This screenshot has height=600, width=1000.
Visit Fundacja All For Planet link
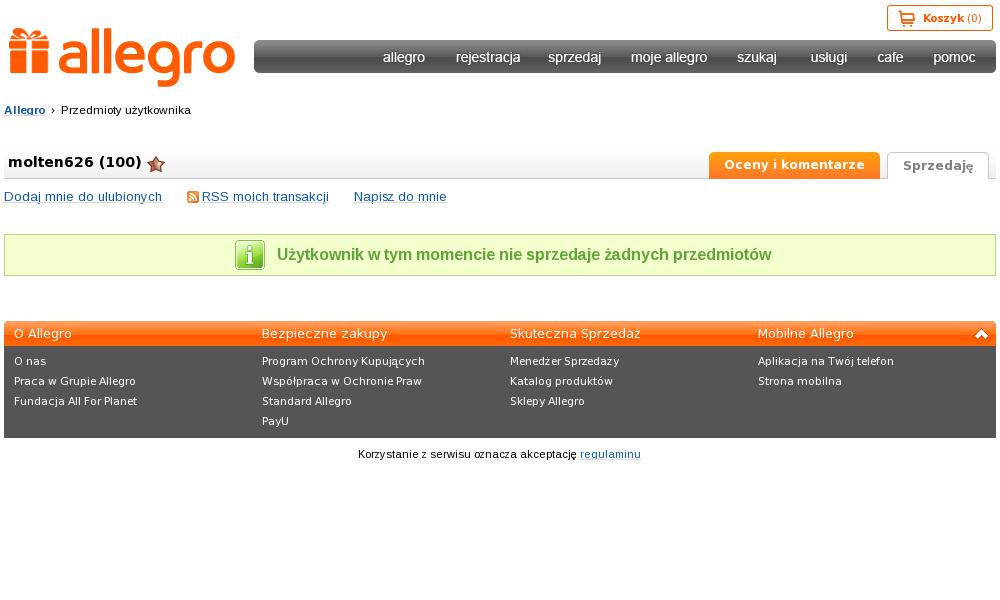pos(75,401)
